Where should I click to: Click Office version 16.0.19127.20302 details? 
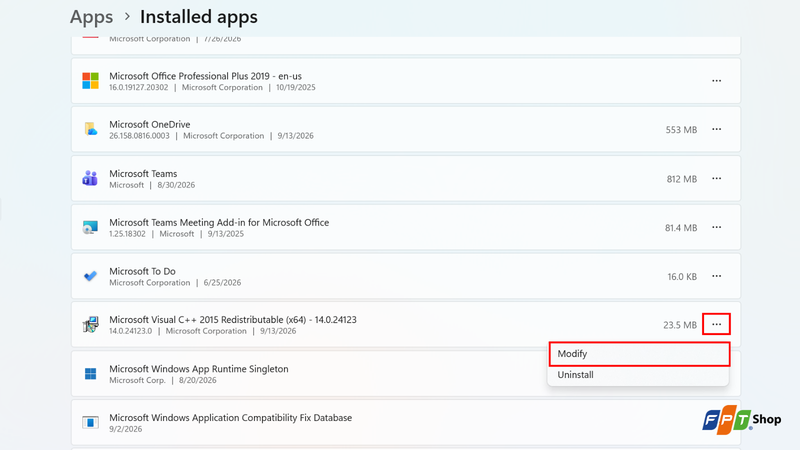click(x=138, y=87)
